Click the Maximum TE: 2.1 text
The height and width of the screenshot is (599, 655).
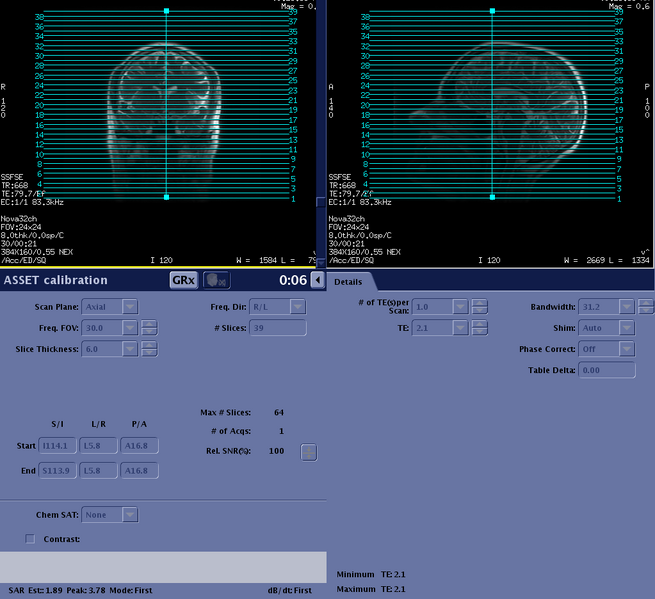click(x=371, y=589)
